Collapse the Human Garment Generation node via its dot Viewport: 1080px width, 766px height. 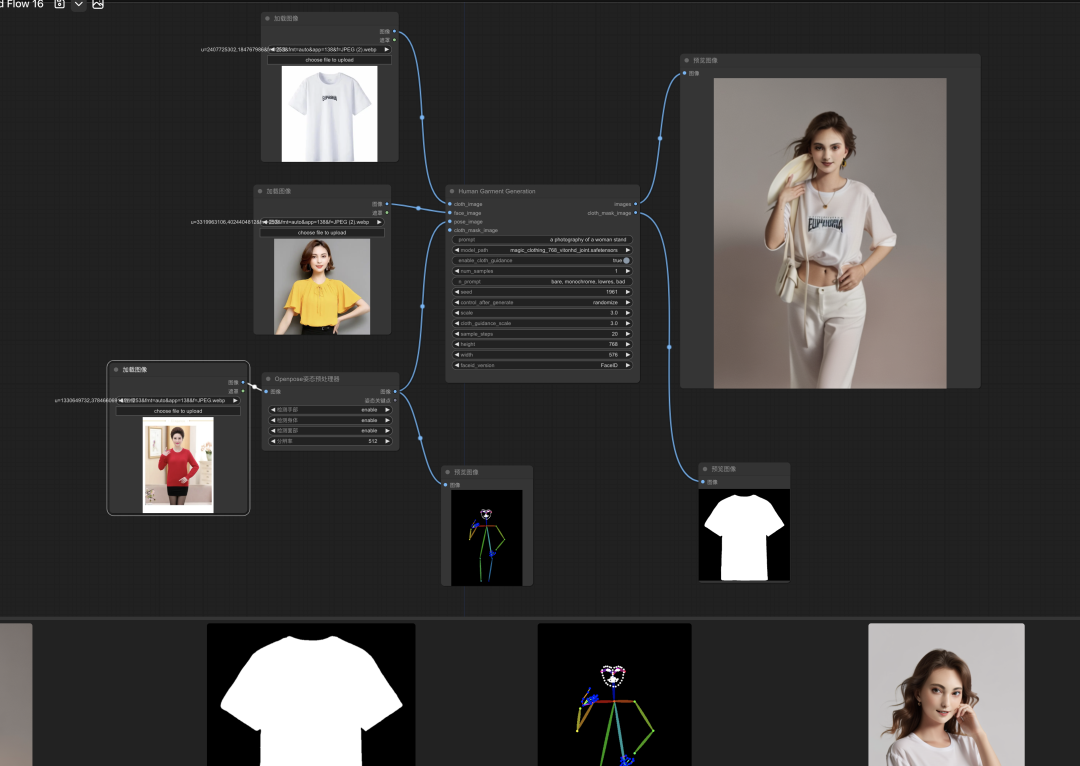452,191
